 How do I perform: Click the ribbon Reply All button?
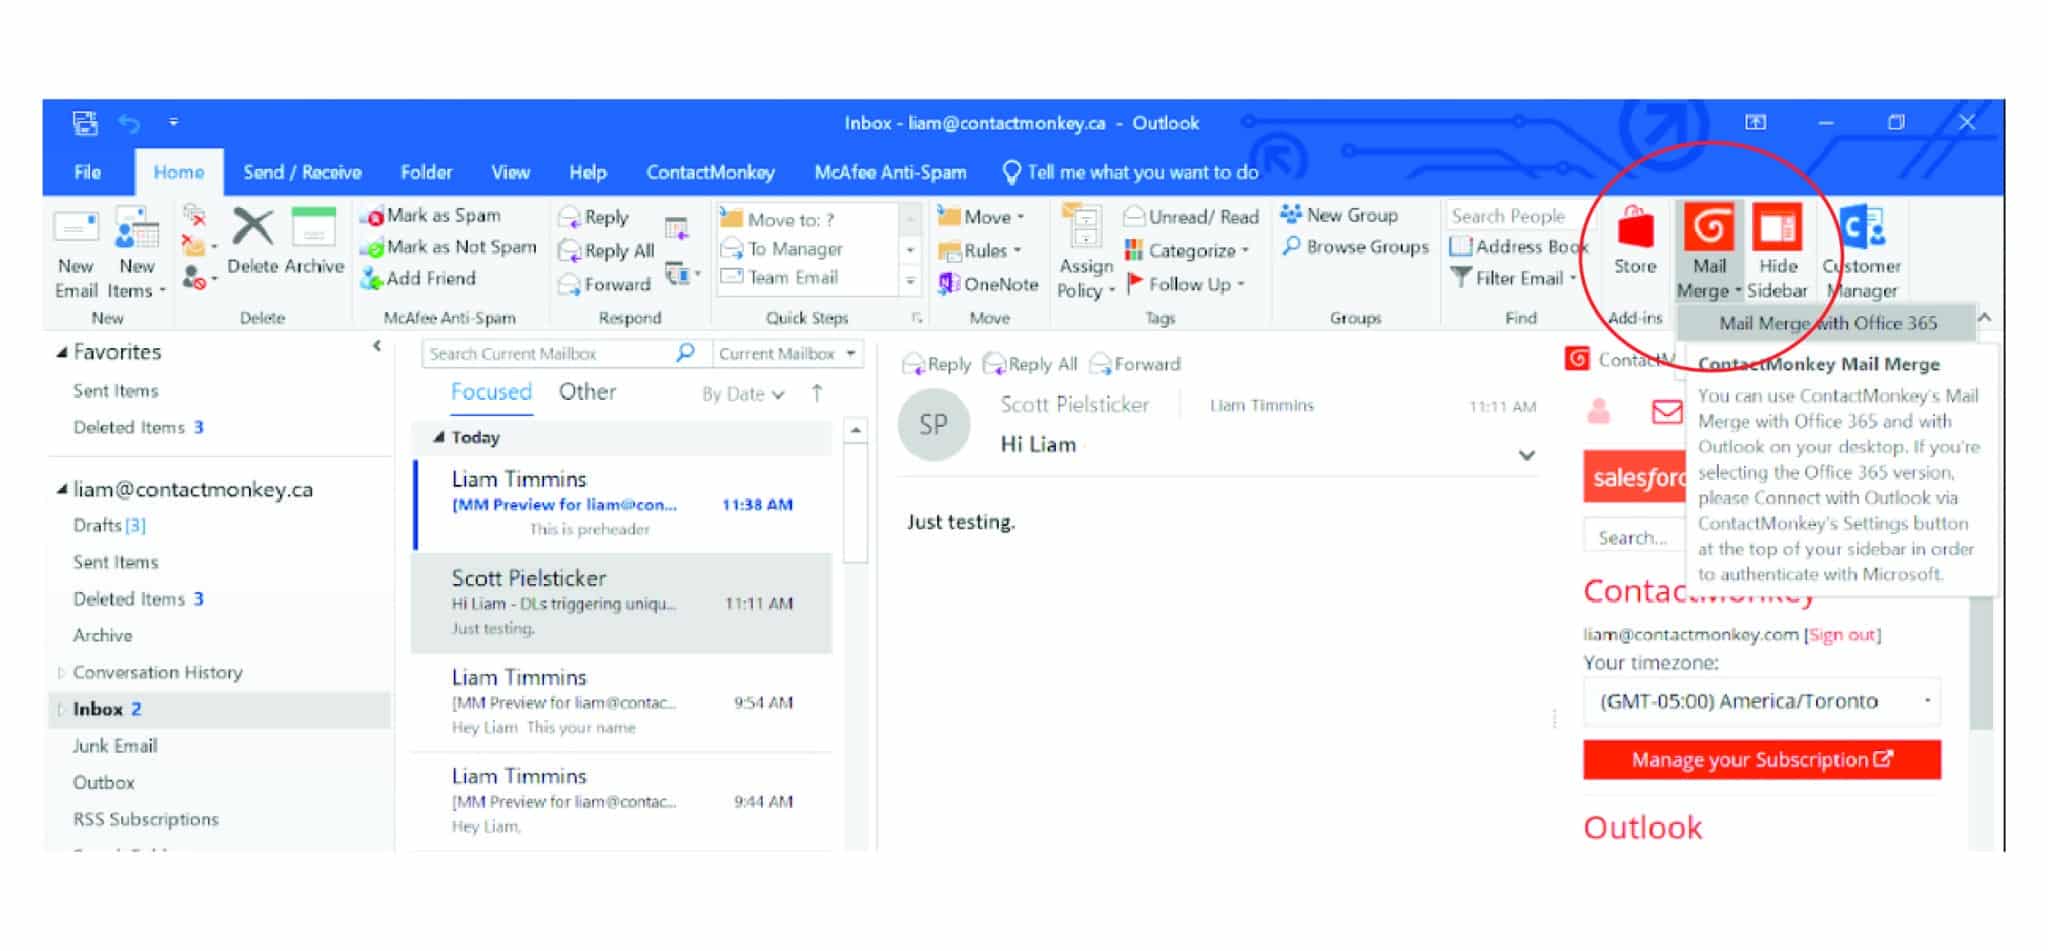pos(607,251)
